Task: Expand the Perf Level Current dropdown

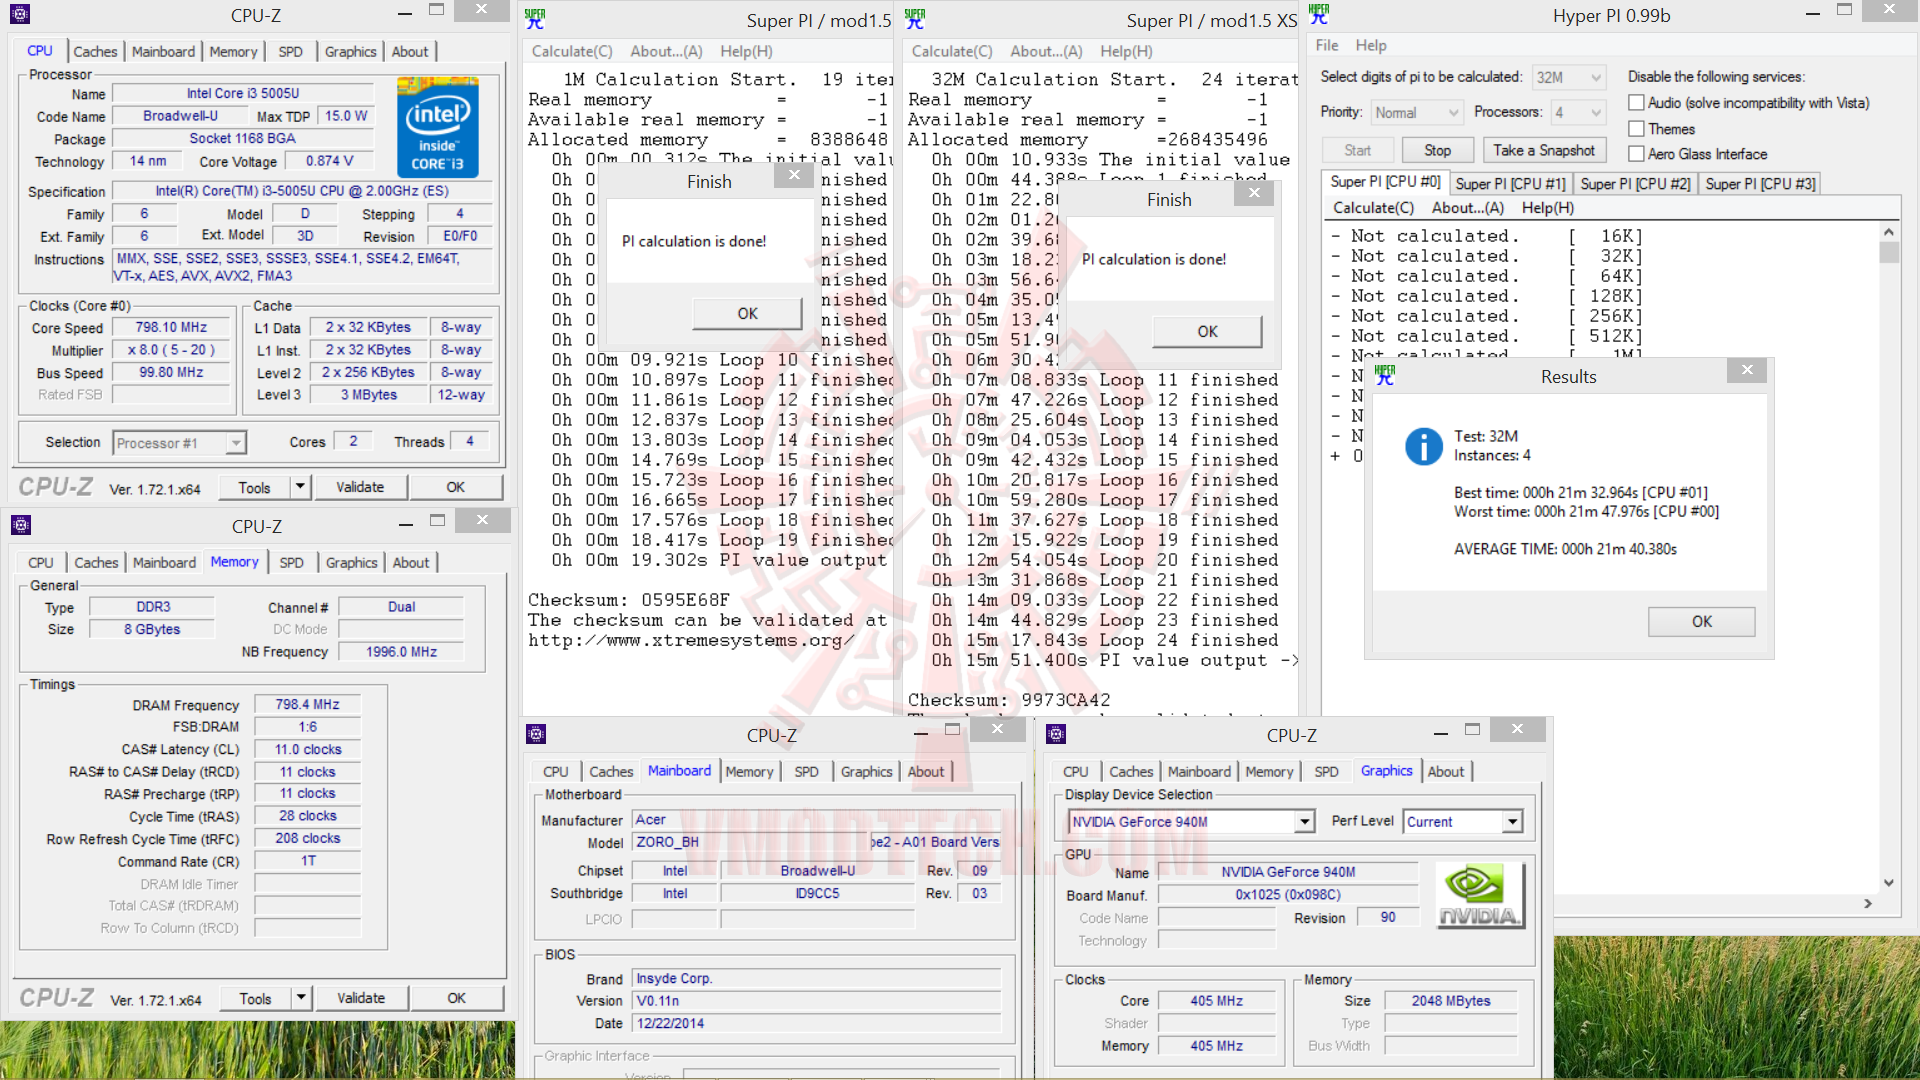Action: (1512, 822)
